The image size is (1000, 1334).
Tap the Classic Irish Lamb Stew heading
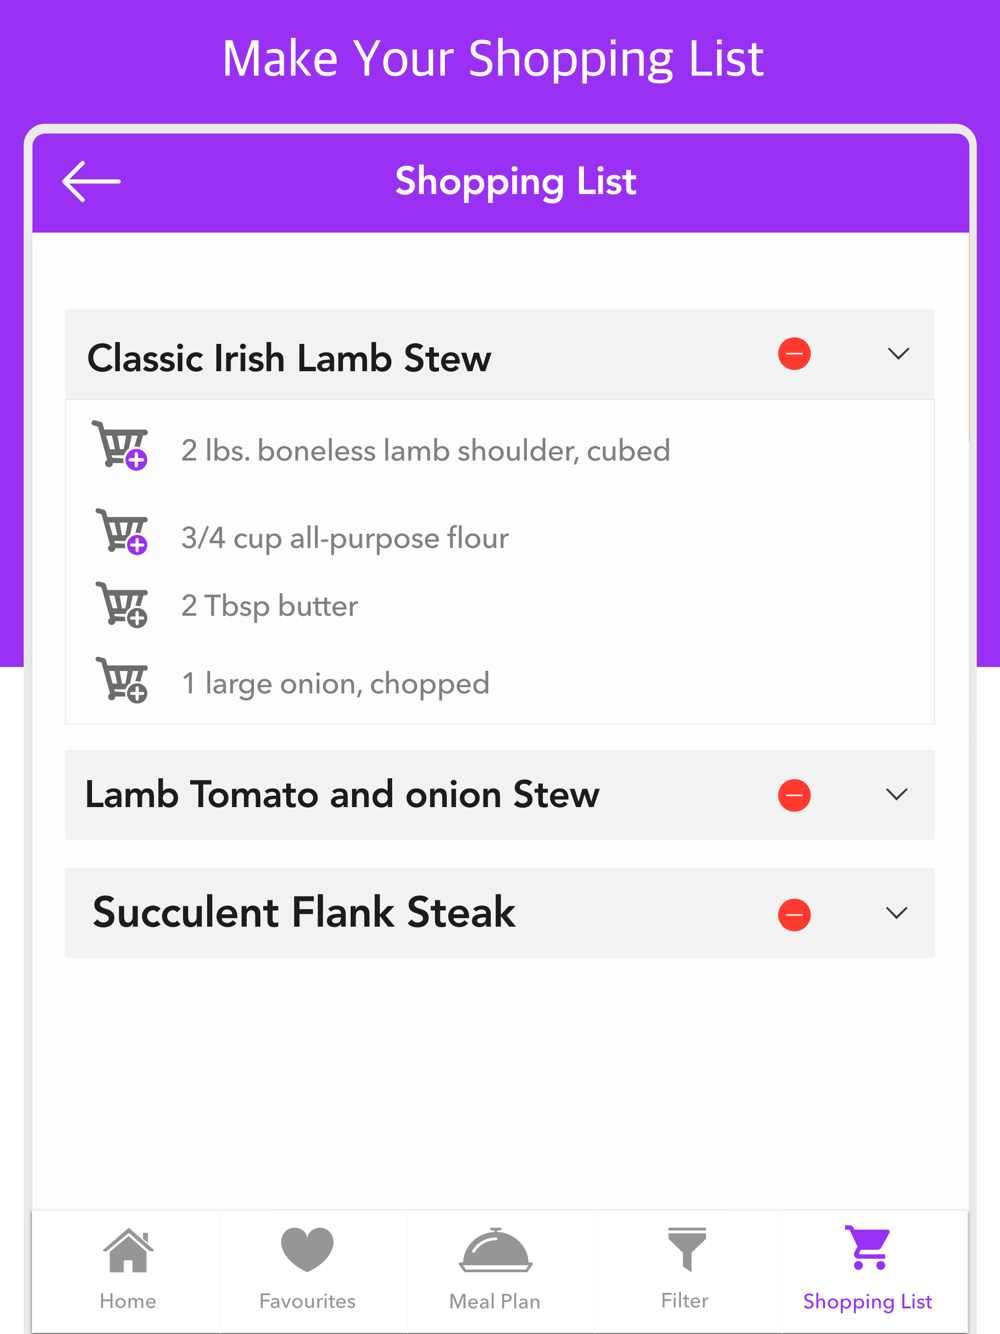click(x=289, y=358)
